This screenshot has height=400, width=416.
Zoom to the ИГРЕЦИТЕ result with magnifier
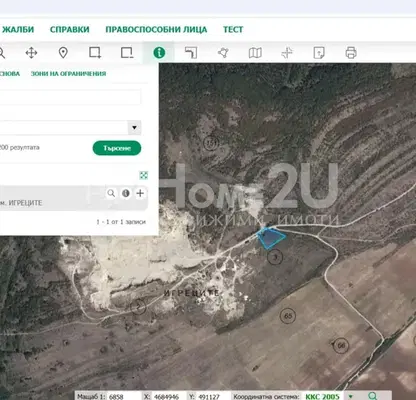coord(111,193)
